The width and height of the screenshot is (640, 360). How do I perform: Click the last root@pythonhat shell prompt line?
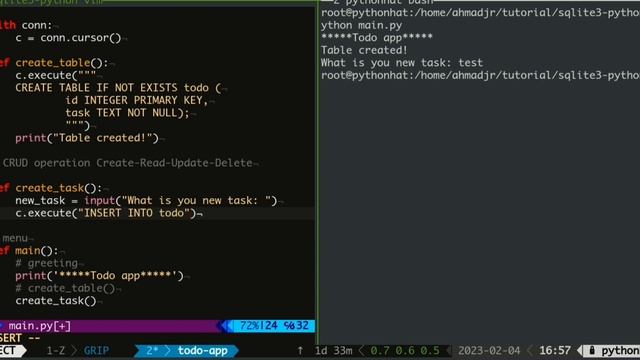point(480,75)
